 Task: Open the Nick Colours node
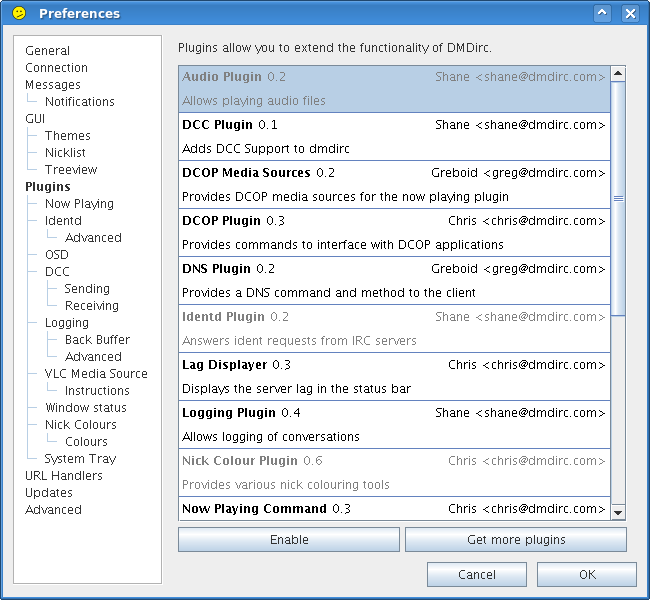[x=81, y=425]
